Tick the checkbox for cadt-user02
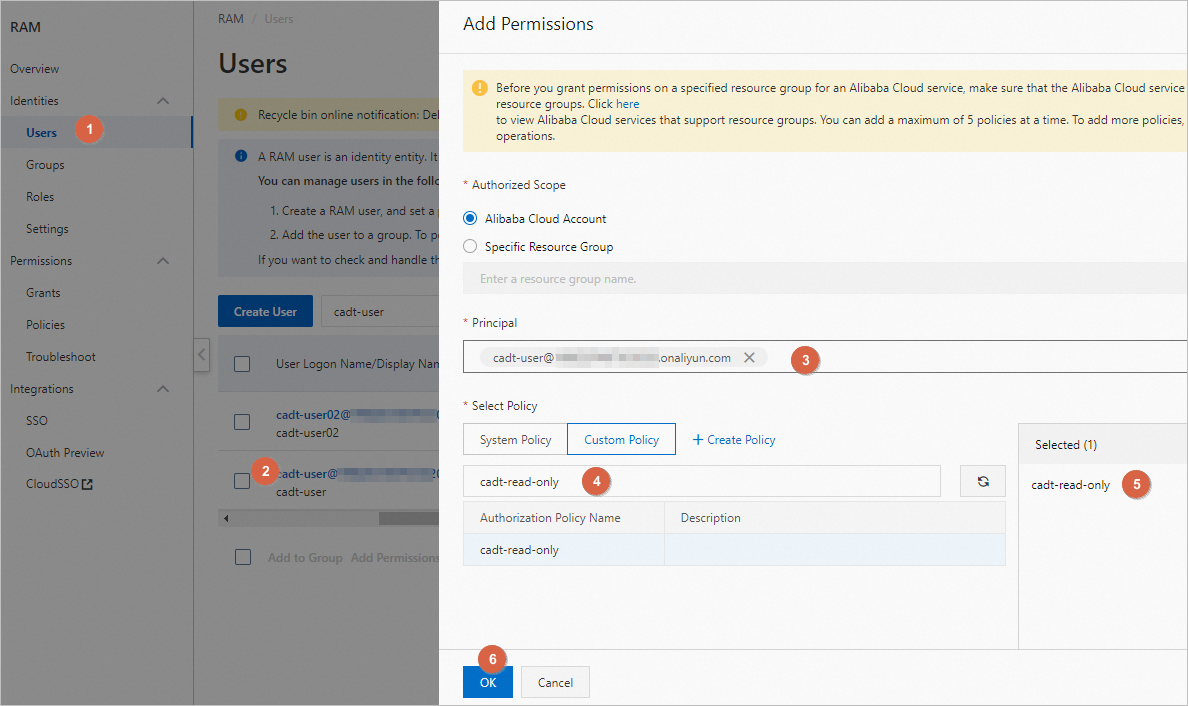1188x706 pixels. click(x=242, y=422)
